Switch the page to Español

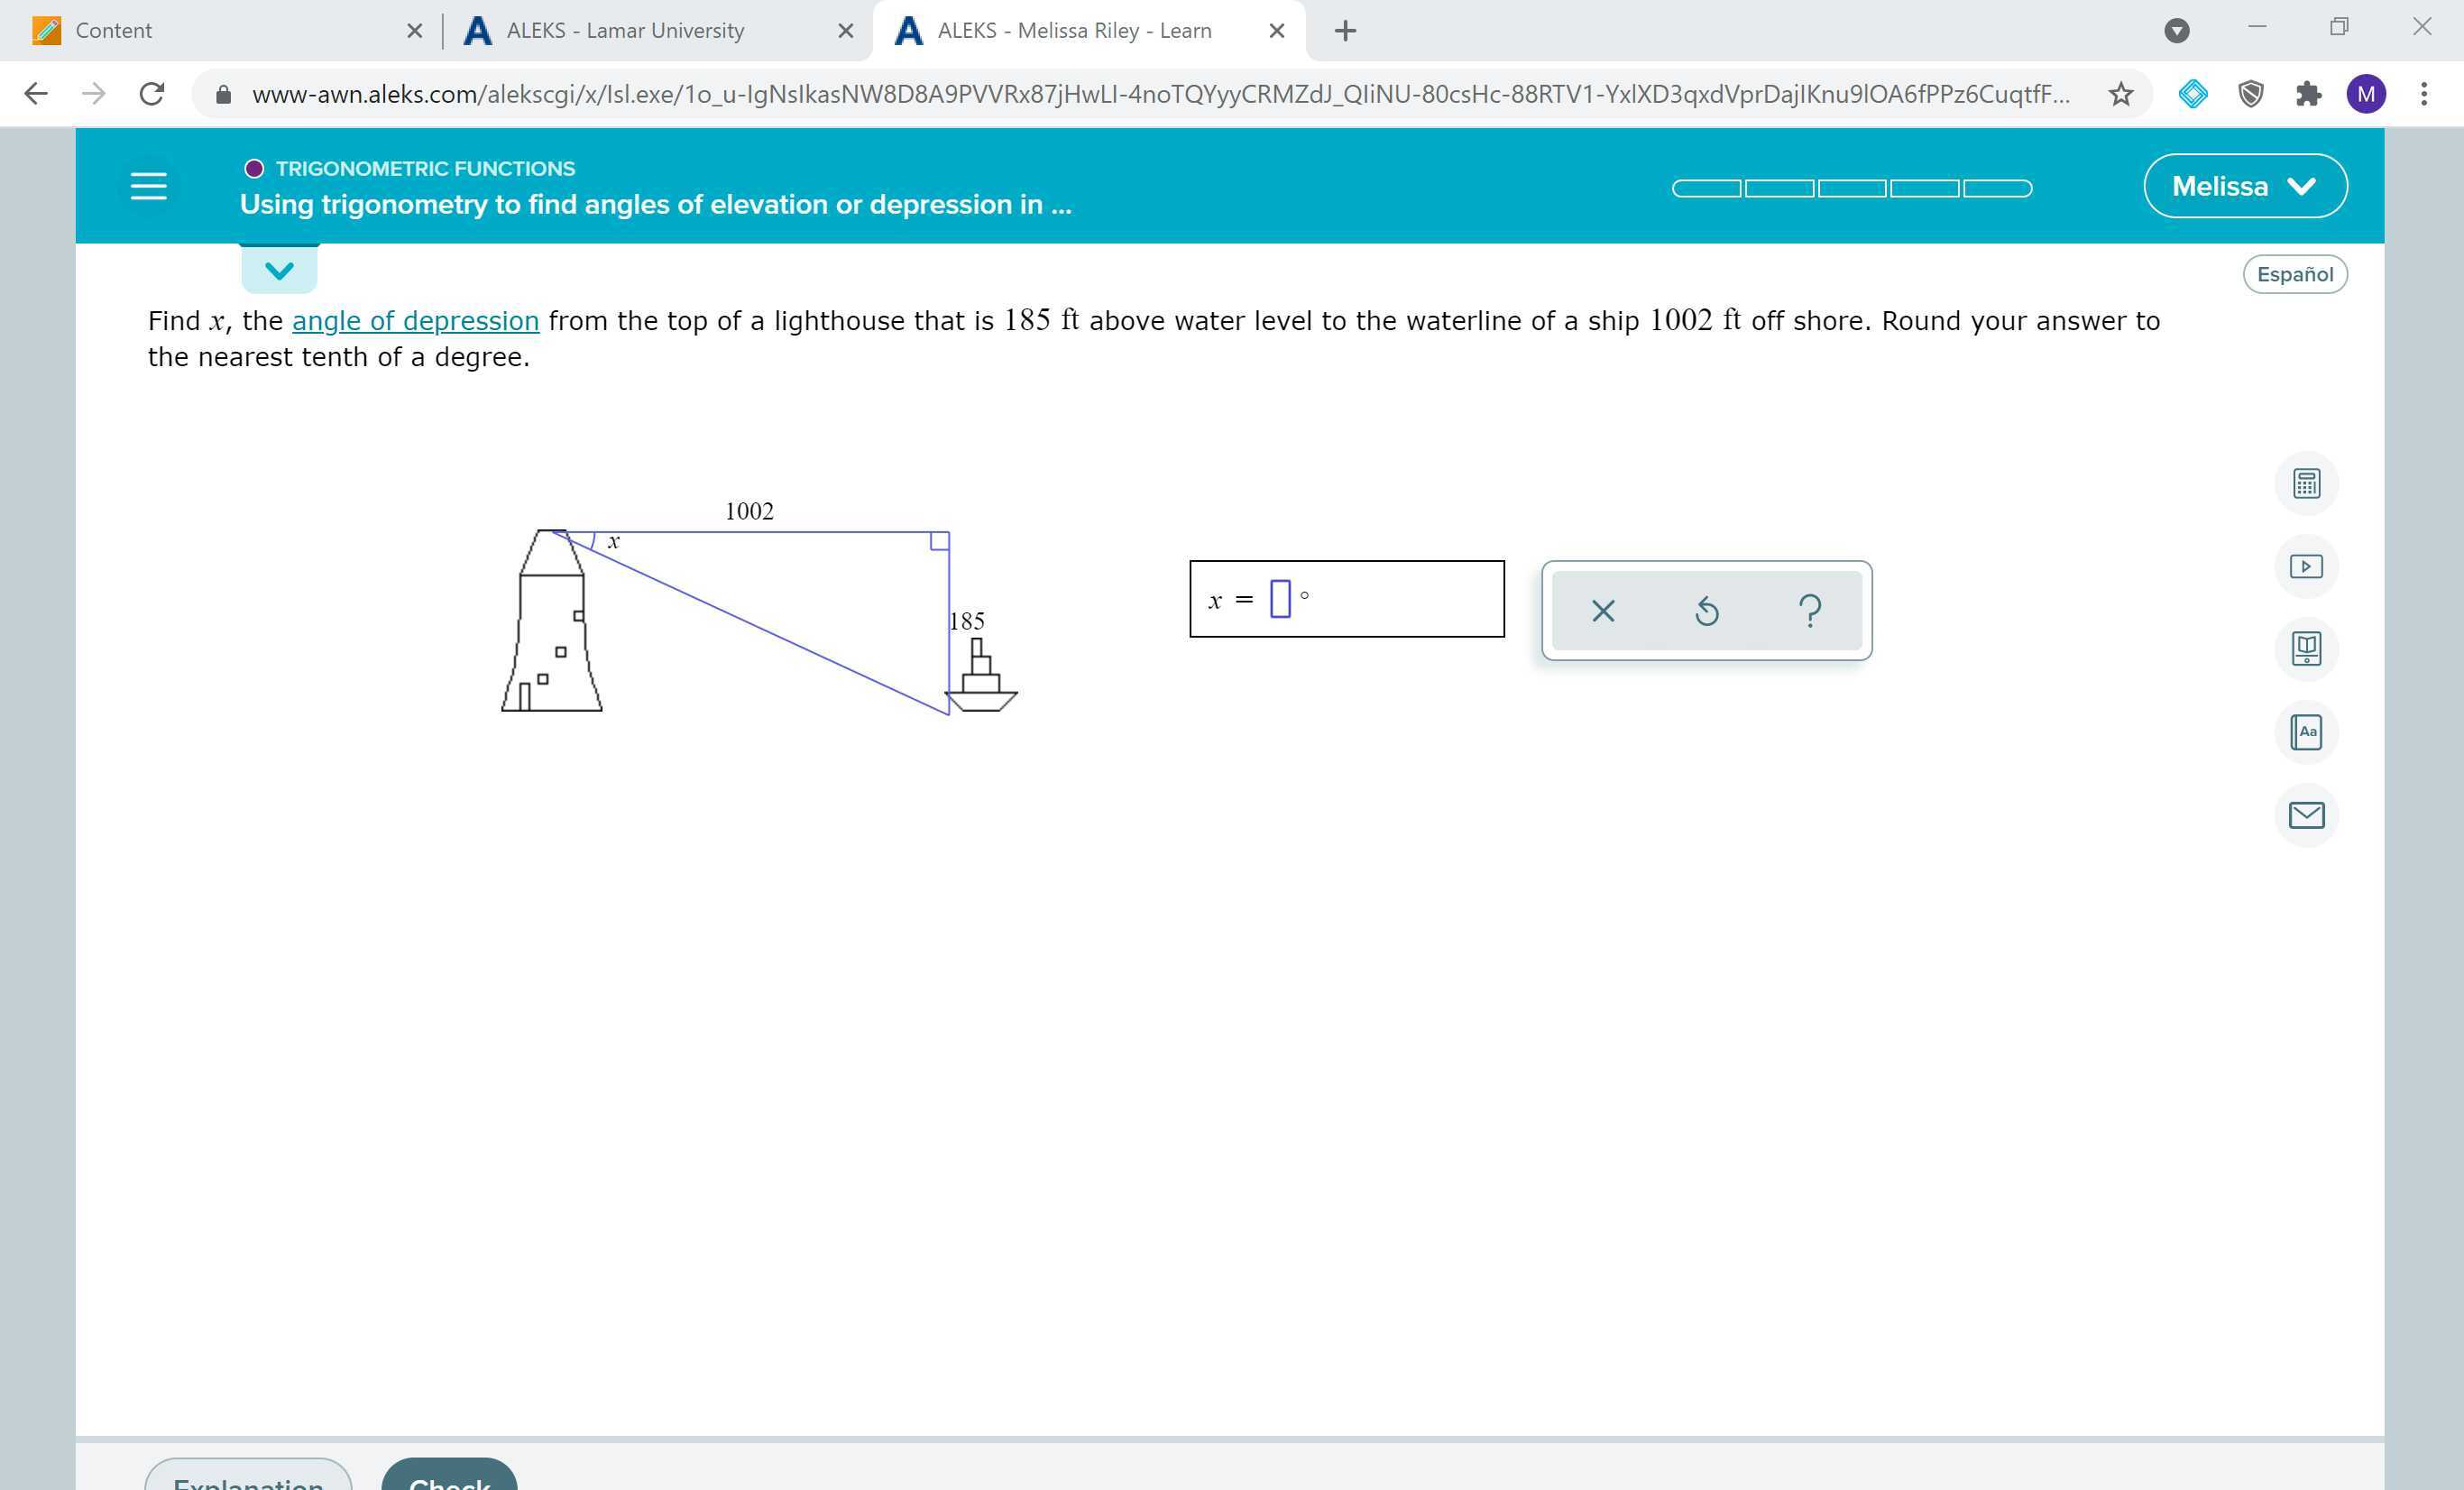click(x=2295, y=273)
